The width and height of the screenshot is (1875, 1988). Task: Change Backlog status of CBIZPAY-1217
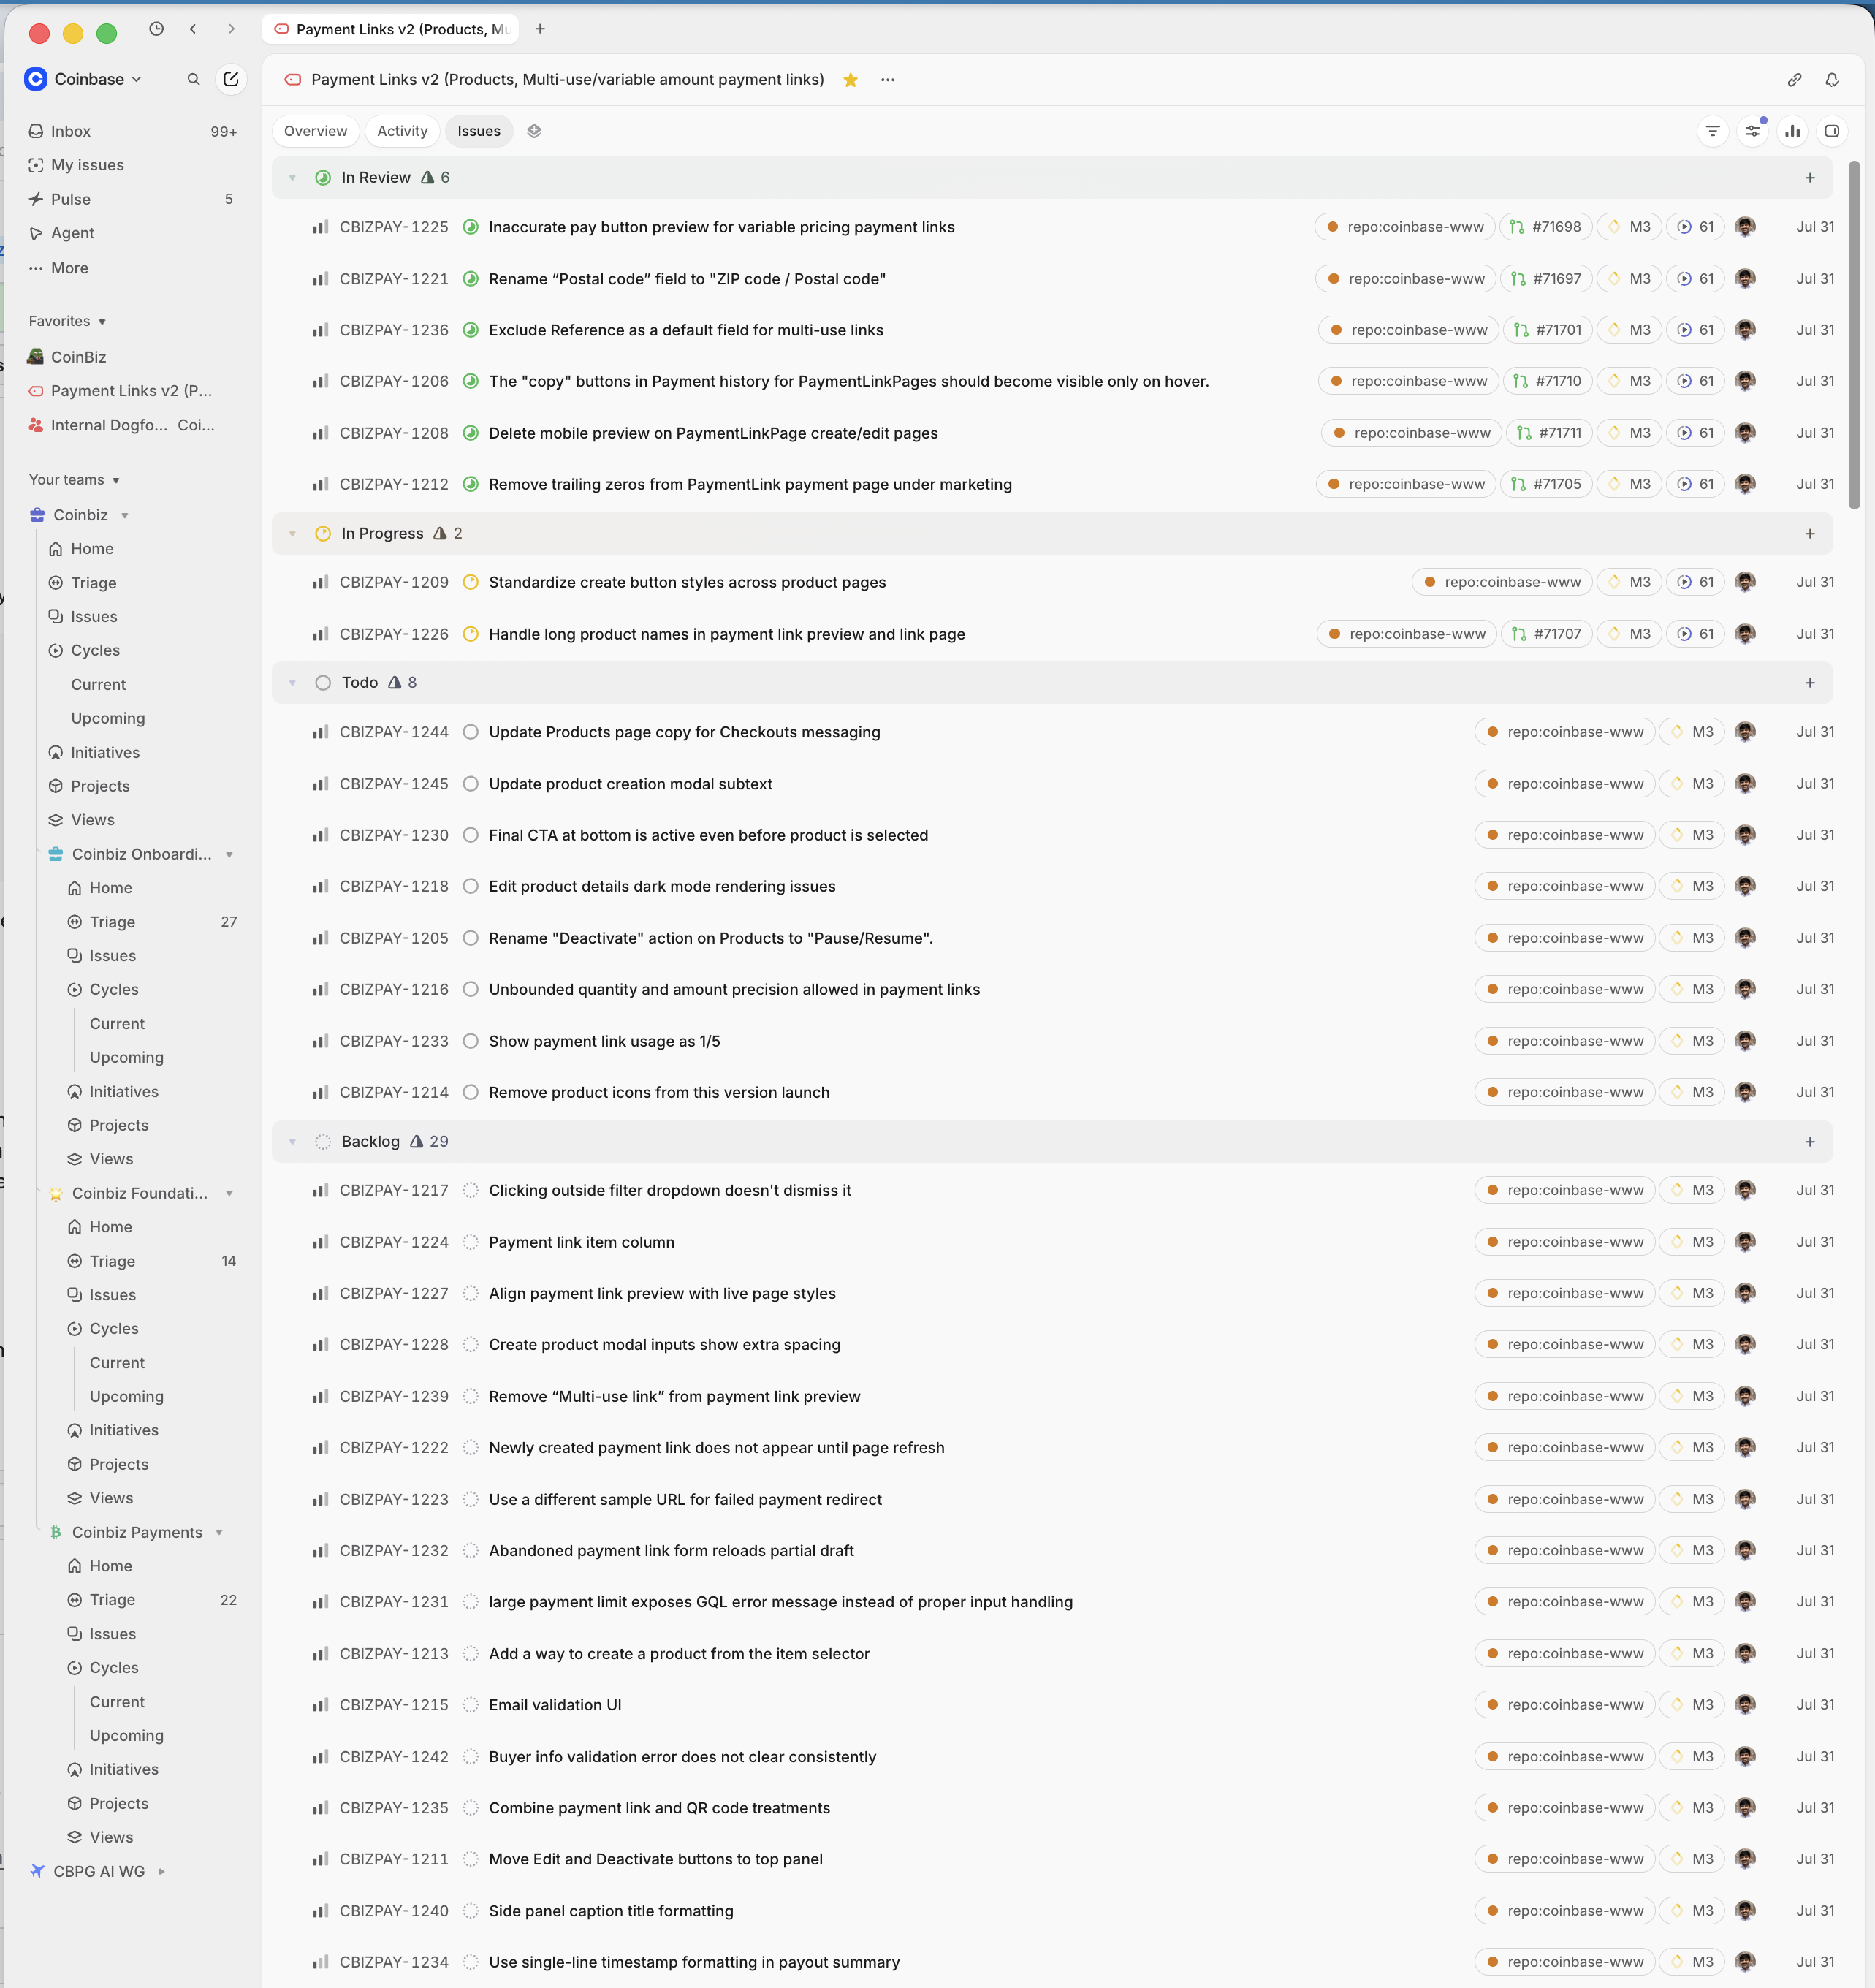pyautogui.click(x=470, y=1190)
